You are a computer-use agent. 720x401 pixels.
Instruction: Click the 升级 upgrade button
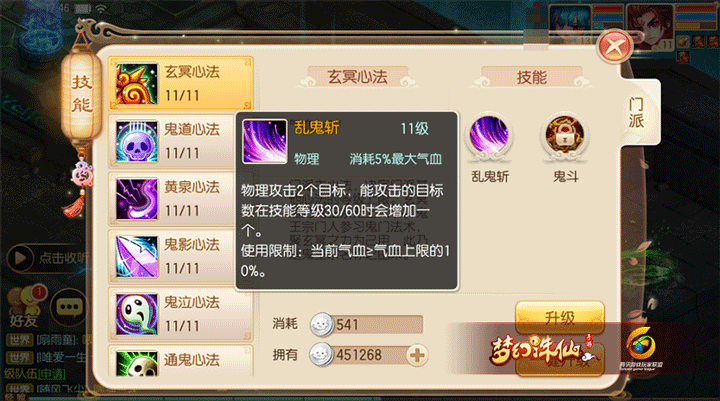(x=560, y=317)
